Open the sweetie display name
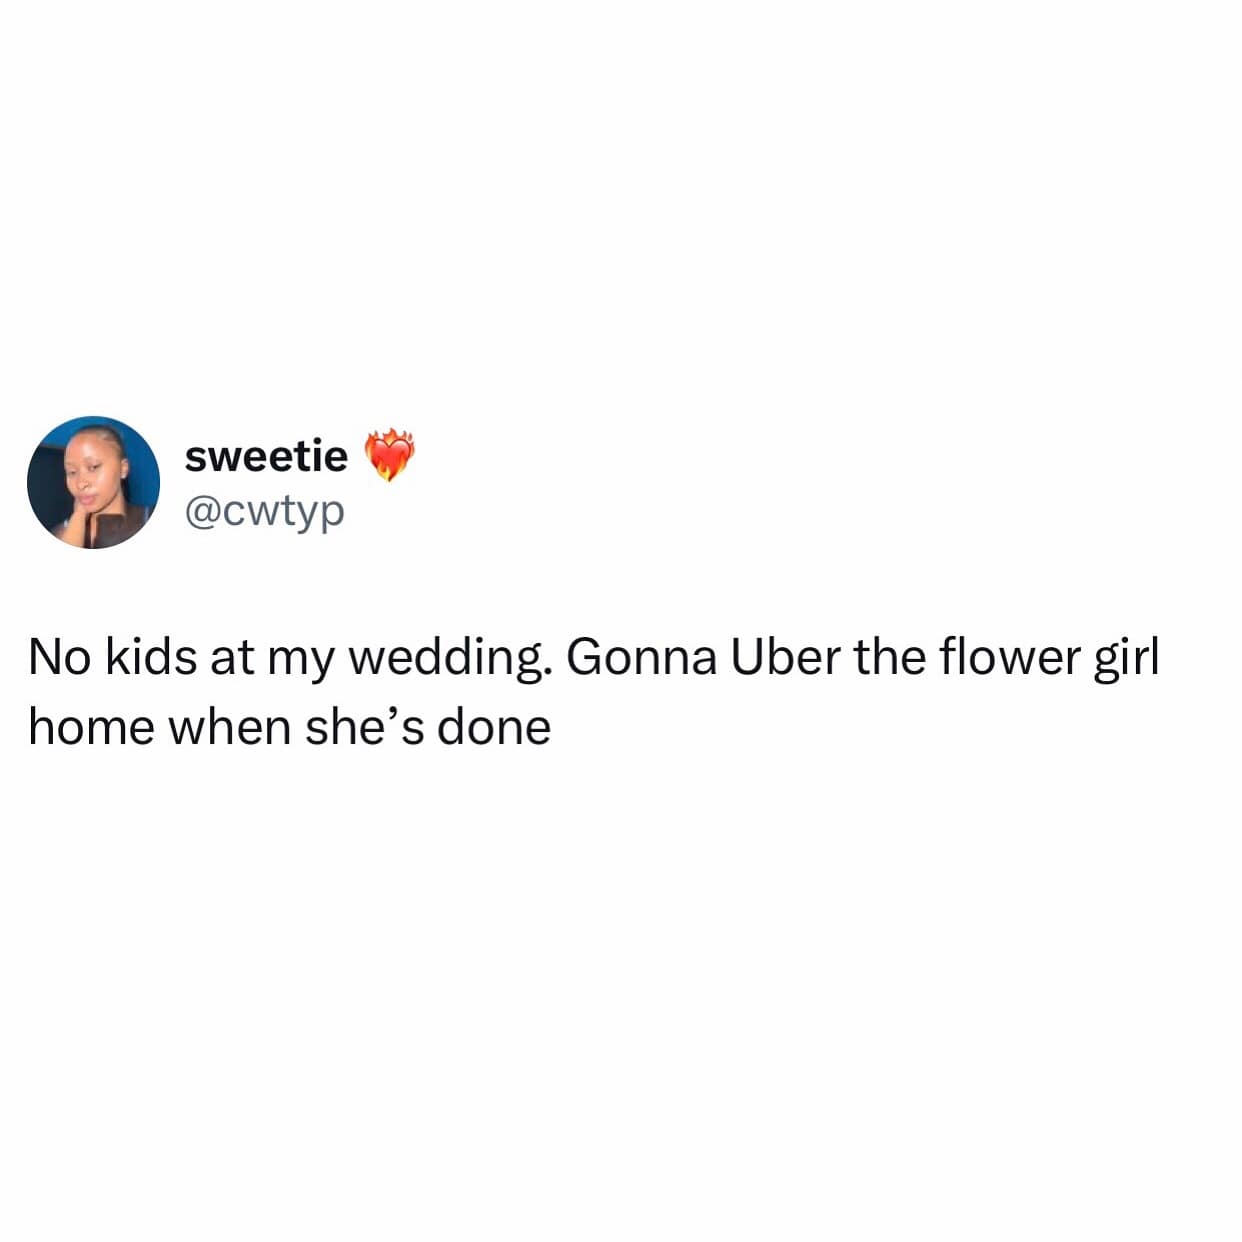The image size is (1242, 1242). point(266,457)
